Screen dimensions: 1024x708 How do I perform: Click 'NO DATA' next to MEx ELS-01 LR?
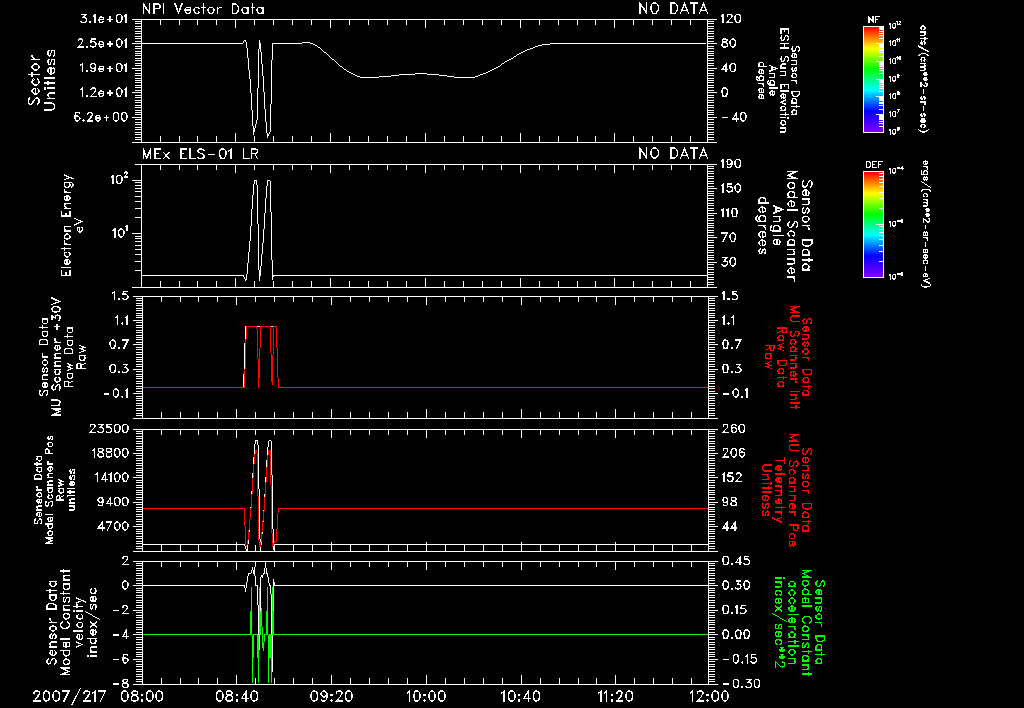[x=673, y=154]
